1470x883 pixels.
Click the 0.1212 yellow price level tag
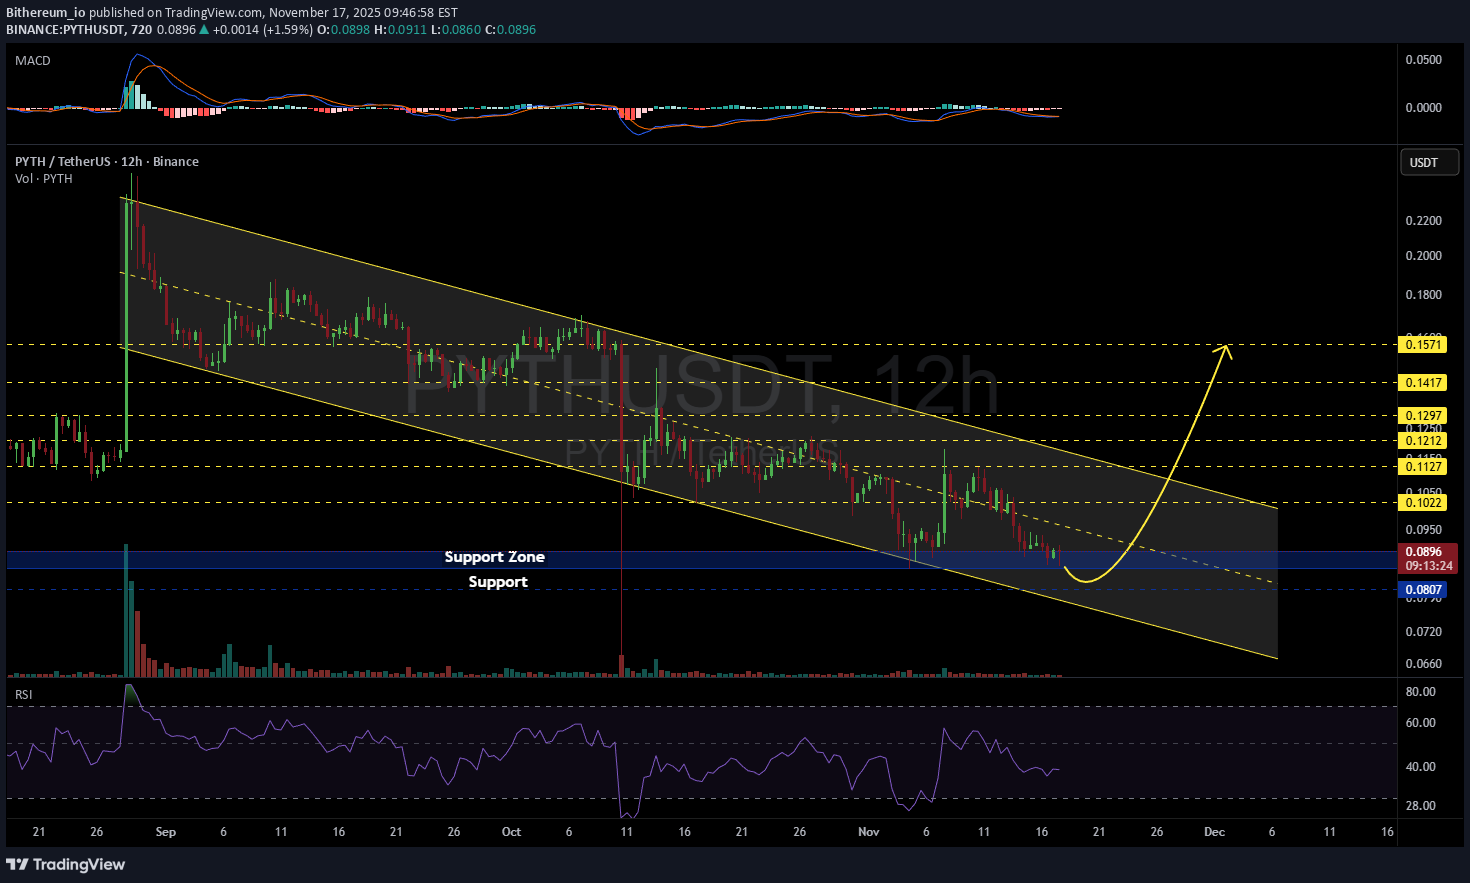pyautogui.click(x=1423, y=441)
